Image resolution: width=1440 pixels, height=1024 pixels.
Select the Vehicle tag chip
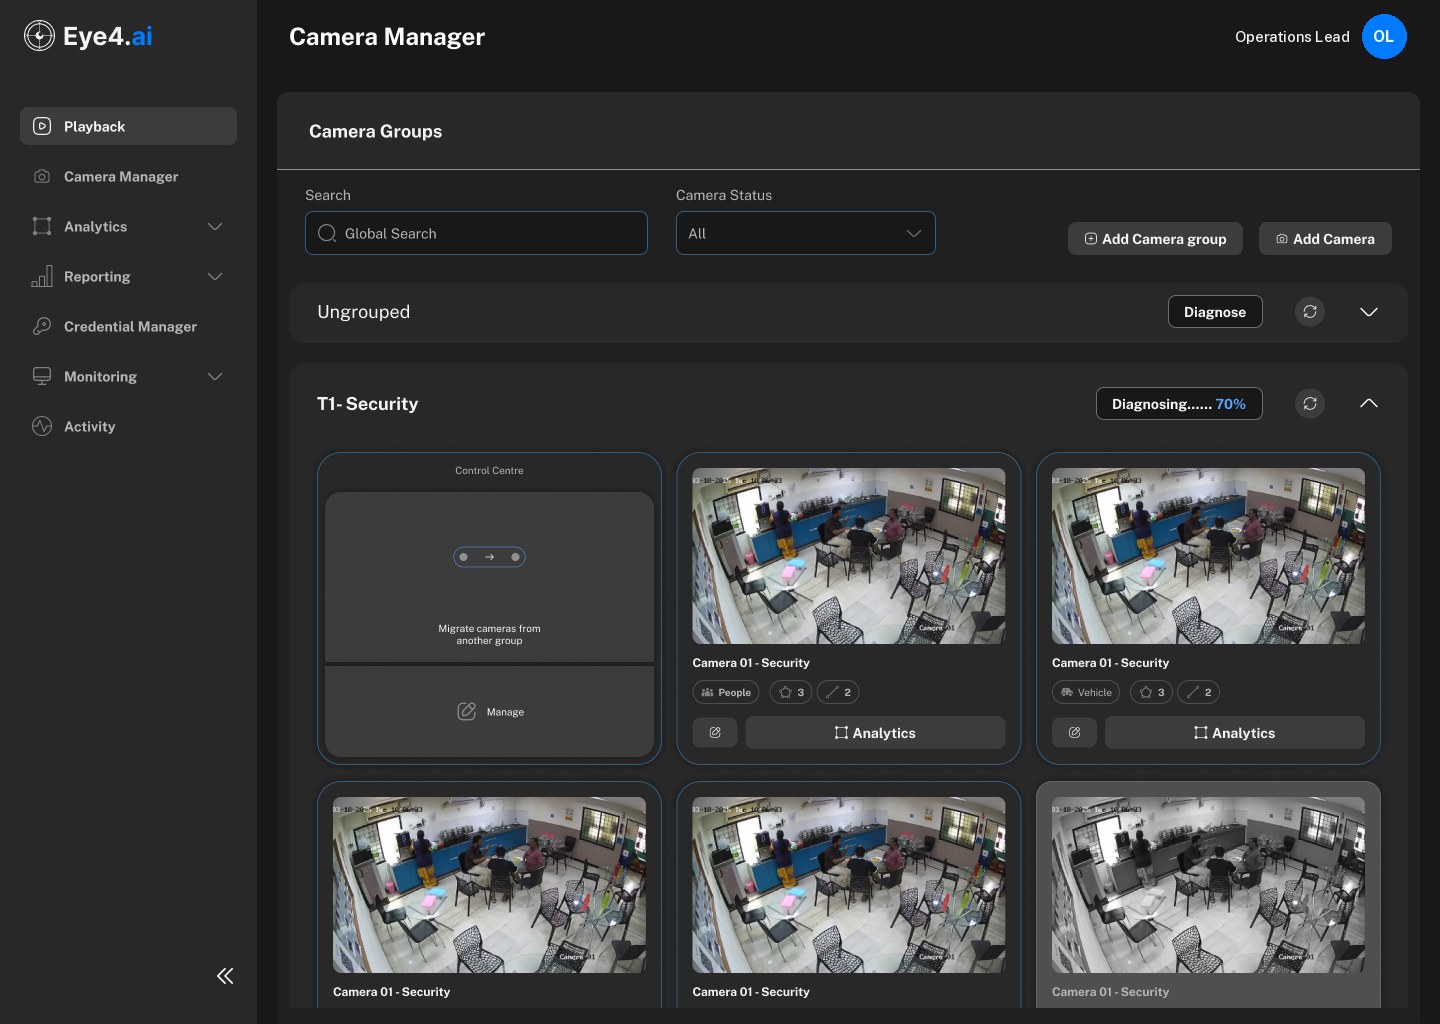(x=1086, y=692)
